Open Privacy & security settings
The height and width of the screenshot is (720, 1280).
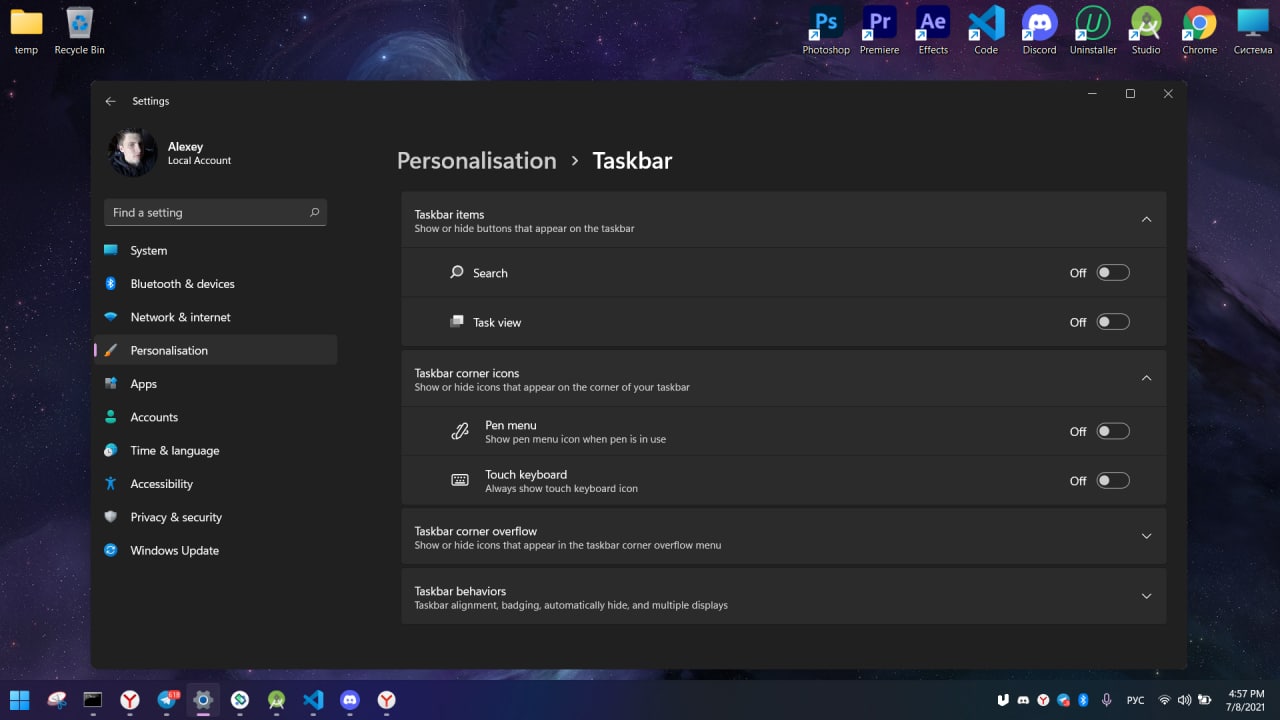(x=216, y=517)
